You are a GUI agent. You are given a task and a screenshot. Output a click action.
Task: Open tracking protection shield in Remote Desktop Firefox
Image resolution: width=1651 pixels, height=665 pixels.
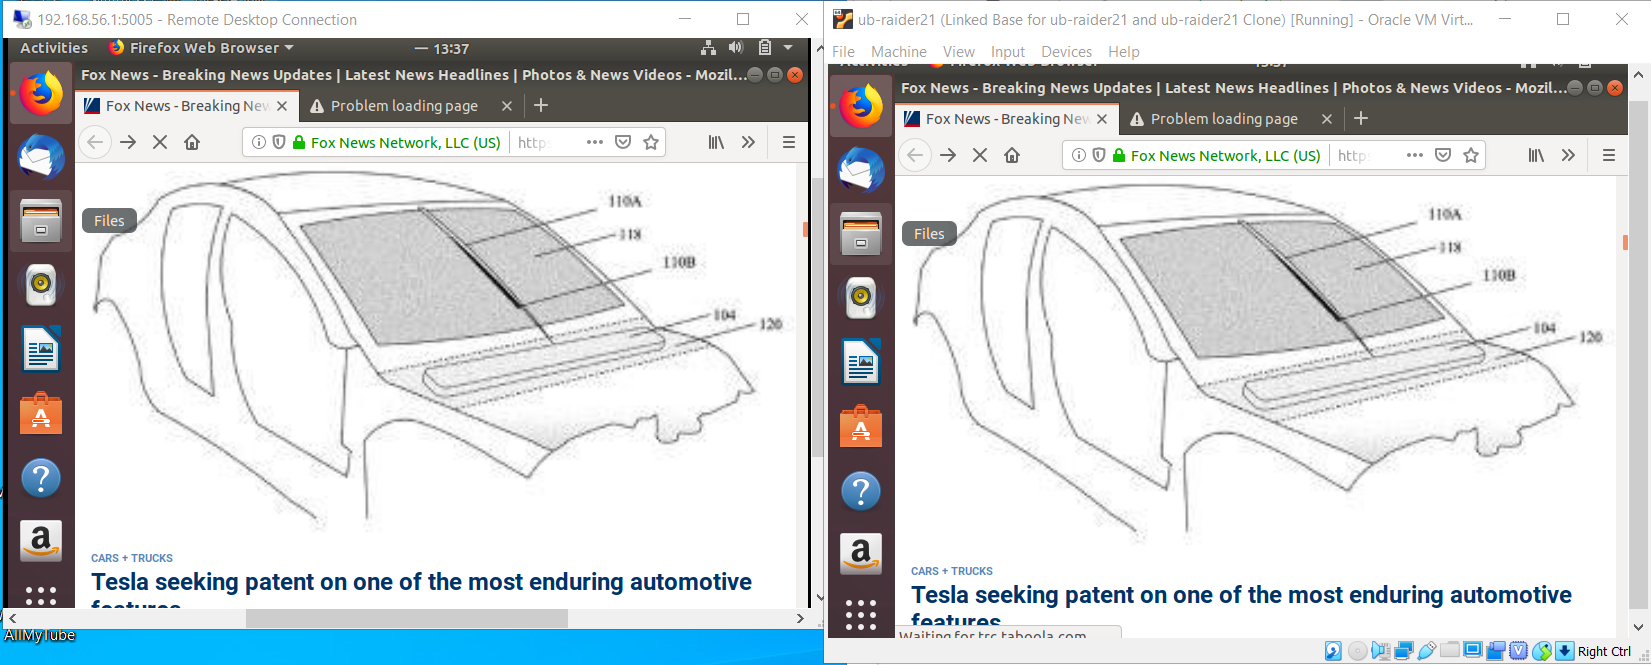(x=278, y=142)
